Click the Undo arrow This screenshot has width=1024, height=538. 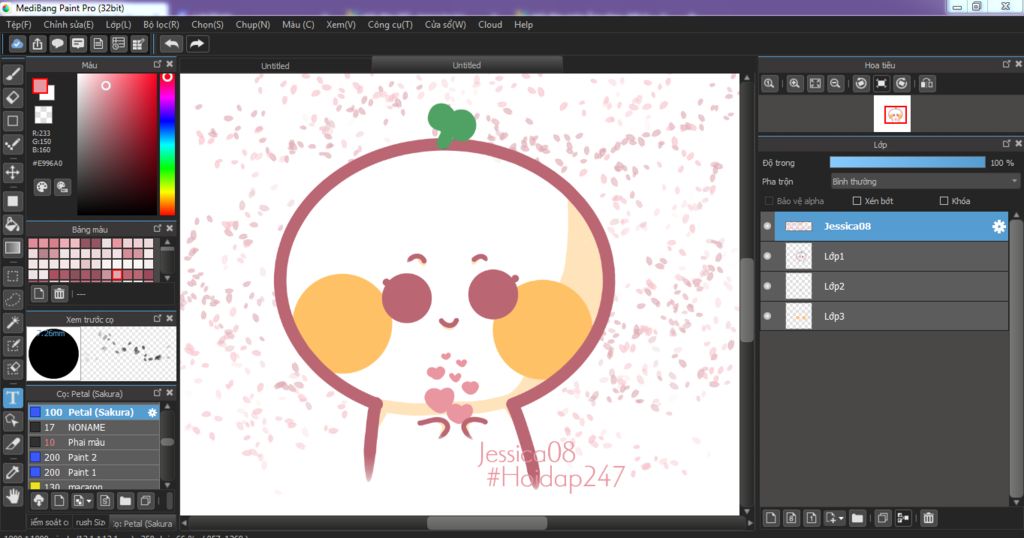(172, 44)
